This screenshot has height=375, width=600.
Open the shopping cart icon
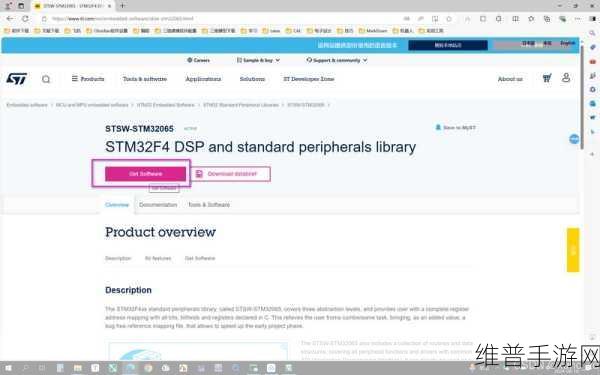[x=547, y=78]
